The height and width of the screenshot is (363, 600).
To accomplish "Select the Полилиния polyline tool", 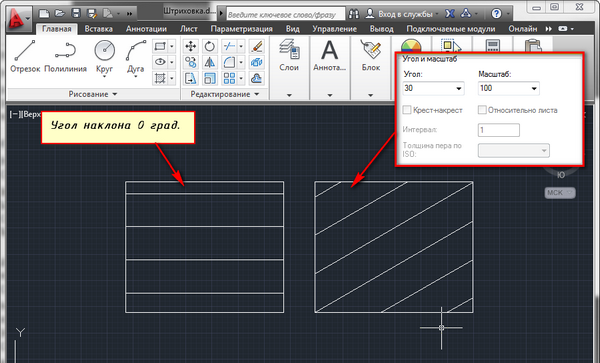I will pyautogui.click(x=65, y=57).
